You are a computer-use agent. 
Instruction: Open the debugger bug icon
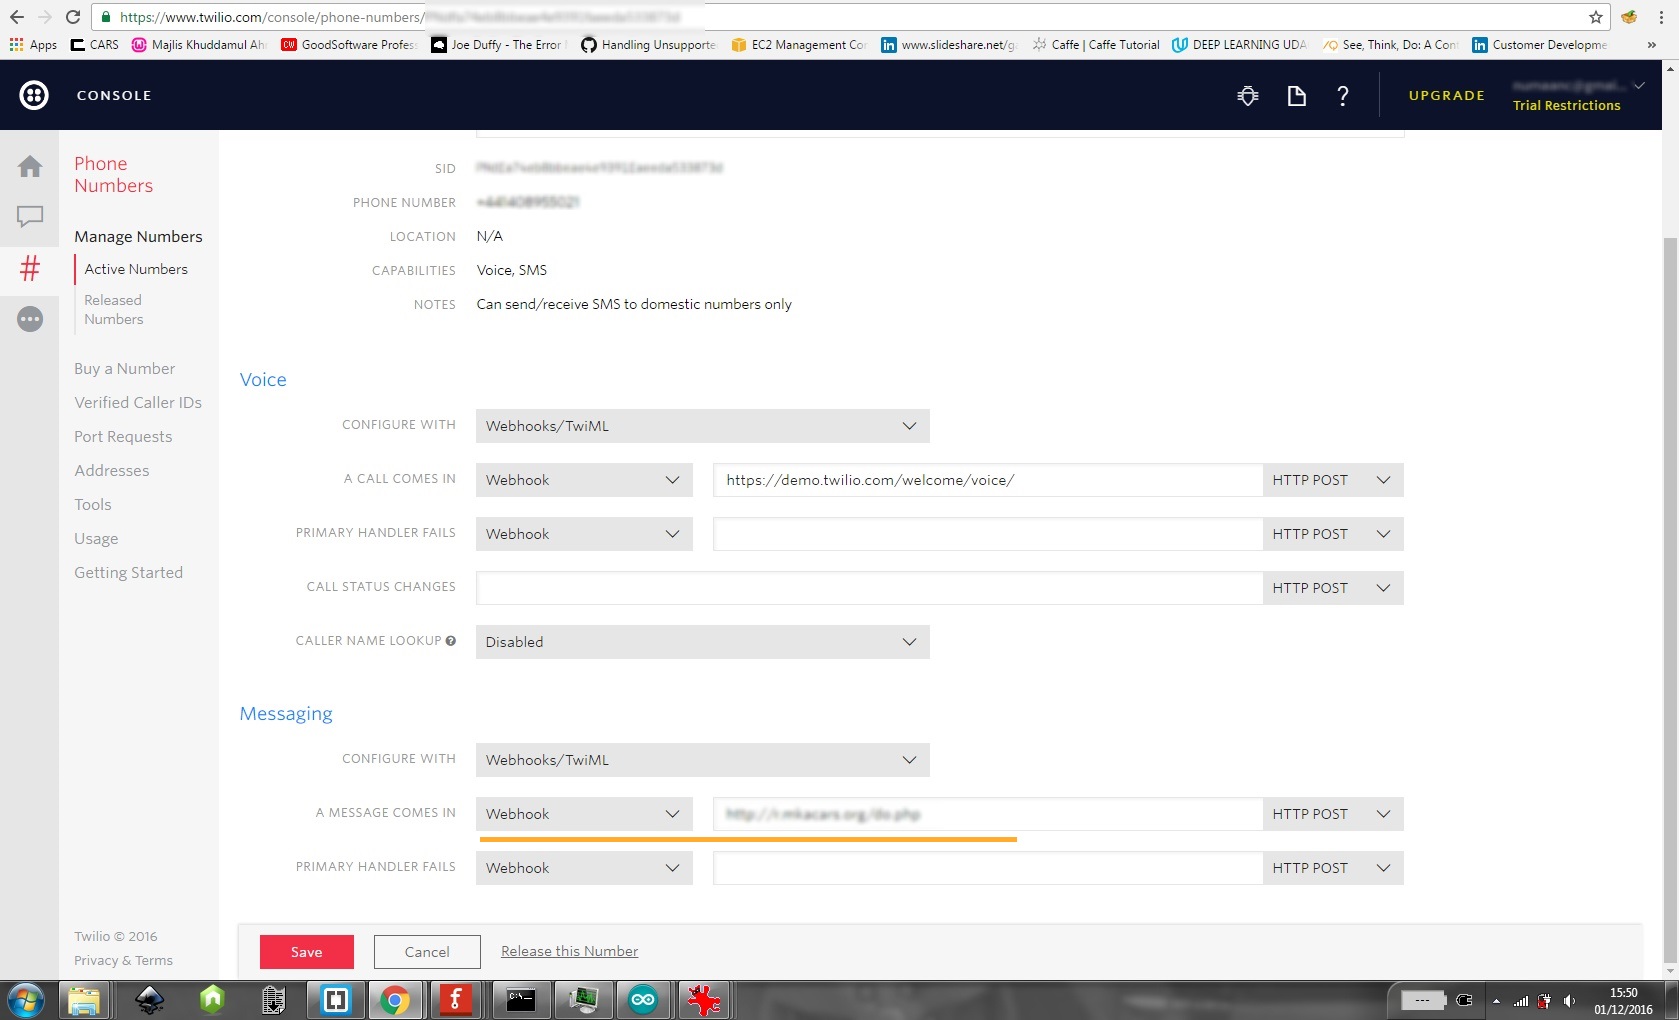[1247, 96]
